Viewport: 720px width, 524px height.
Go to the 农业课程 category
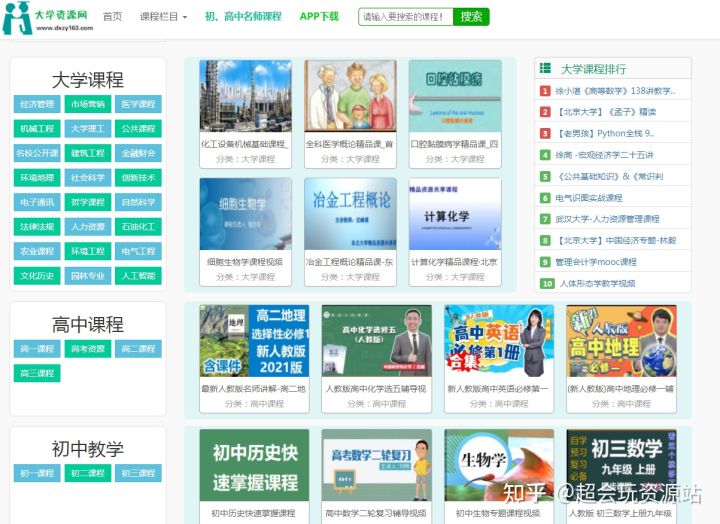37,251
